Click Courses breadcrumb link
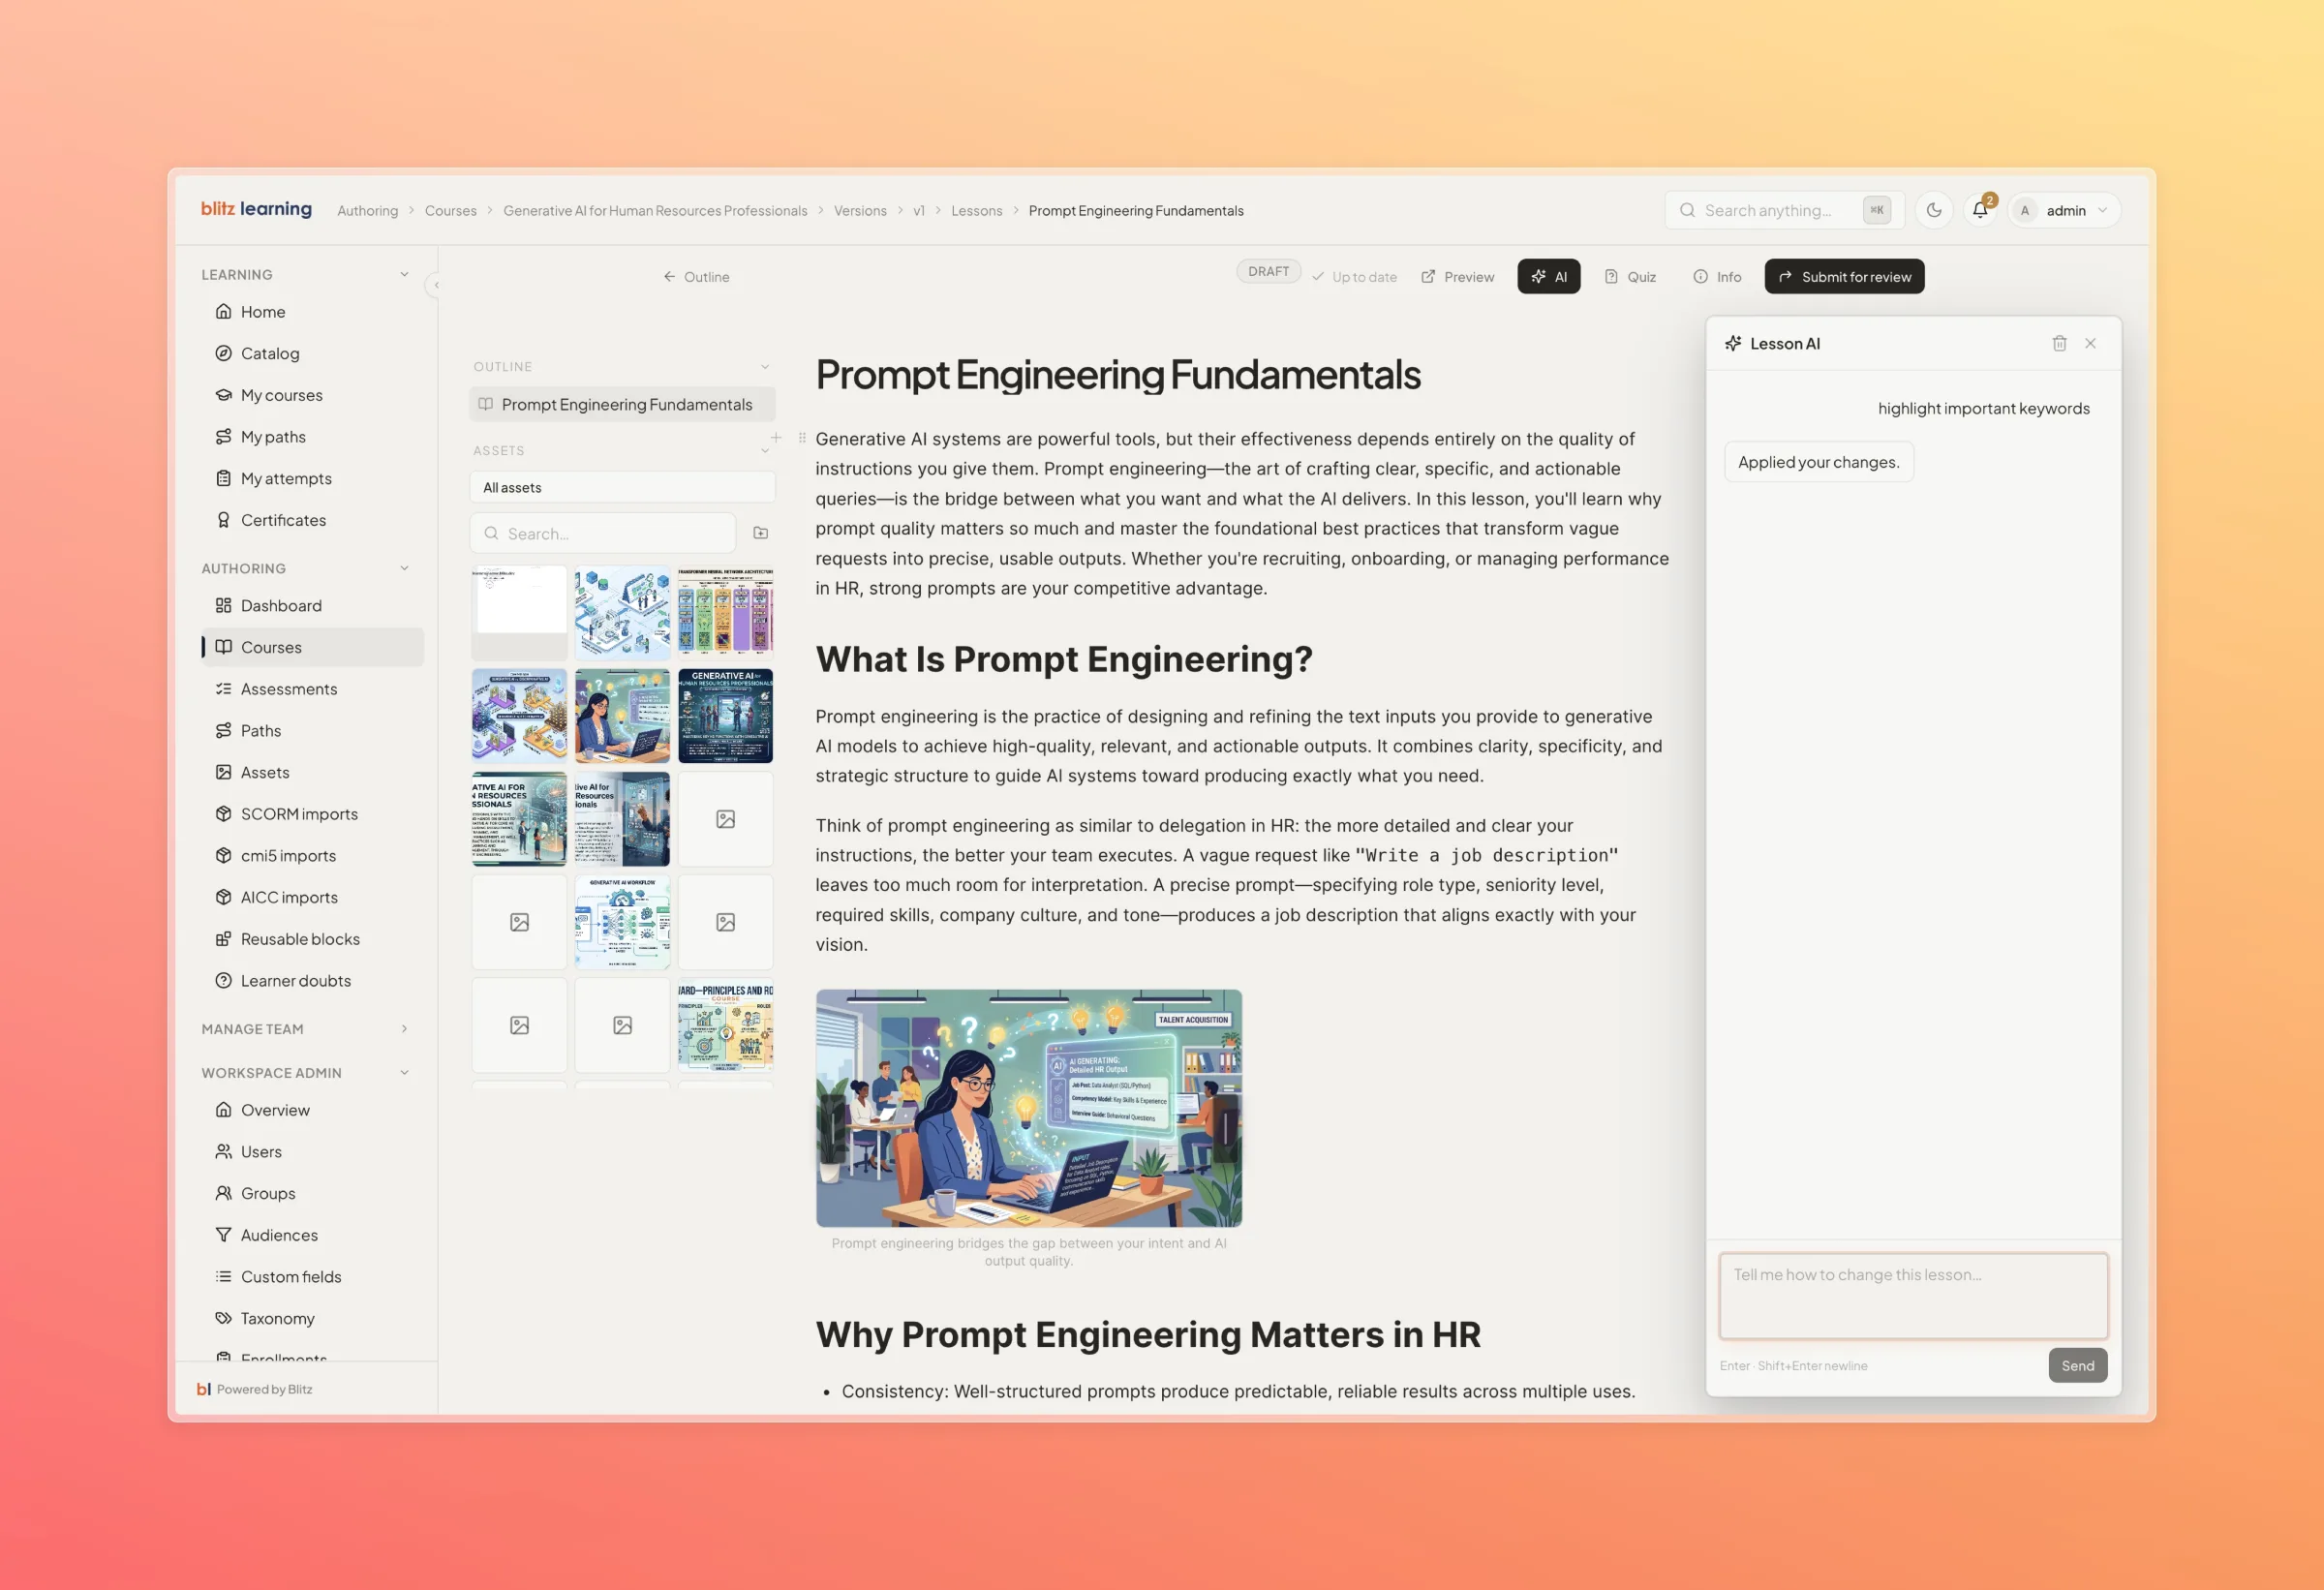The height and width of the screenshot is (1590, 2324). (450, 211)
